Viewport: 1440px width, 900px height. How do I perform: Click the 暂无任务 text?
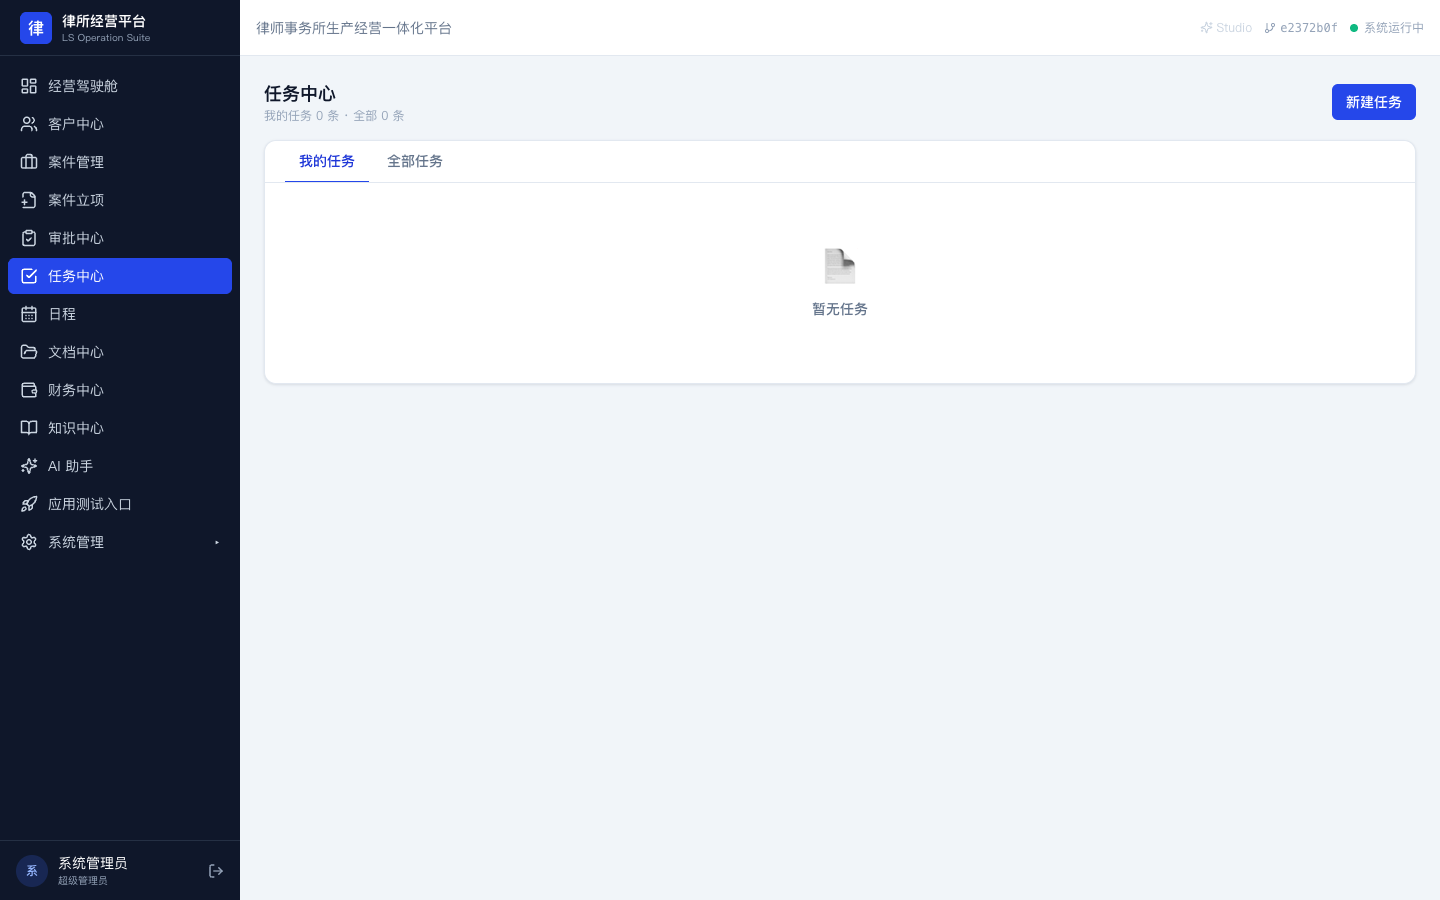click(x=840, y=310)
